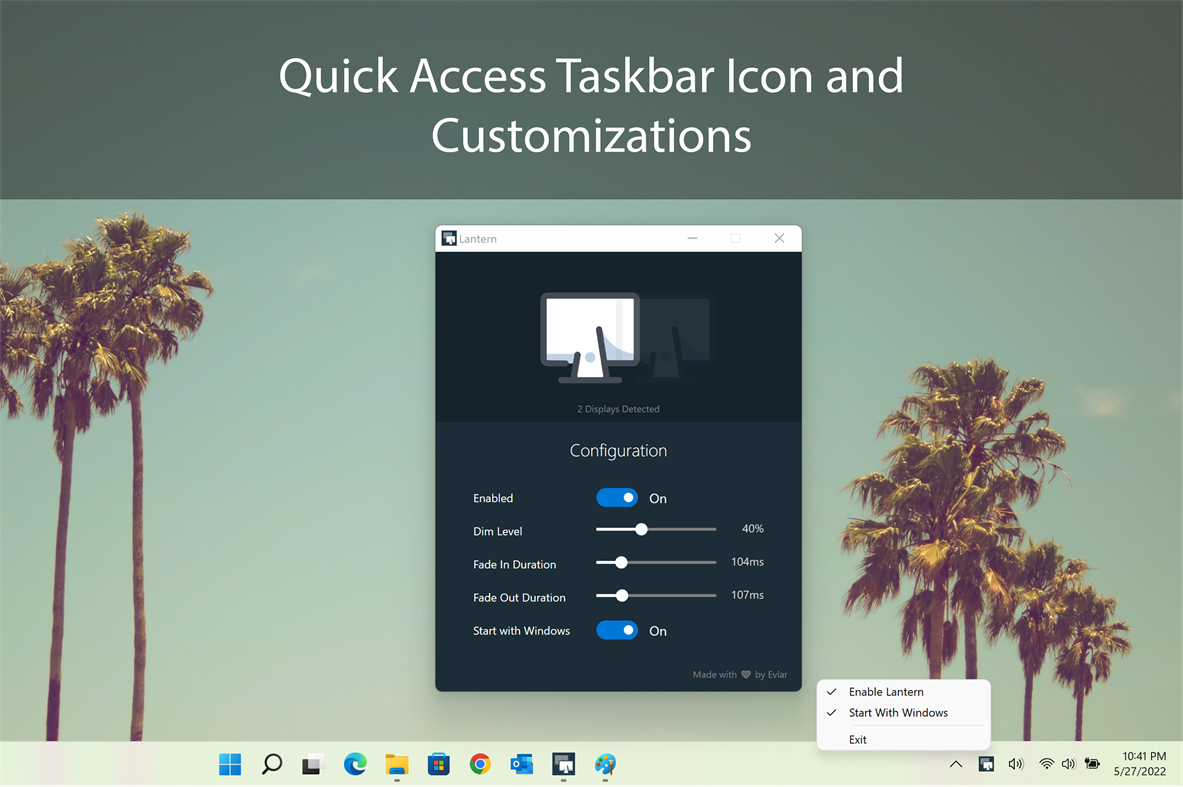This screenshot has height=787, width=1183.
Task: Open Outlook from the taskbar
Action: [x=521, y=764]
